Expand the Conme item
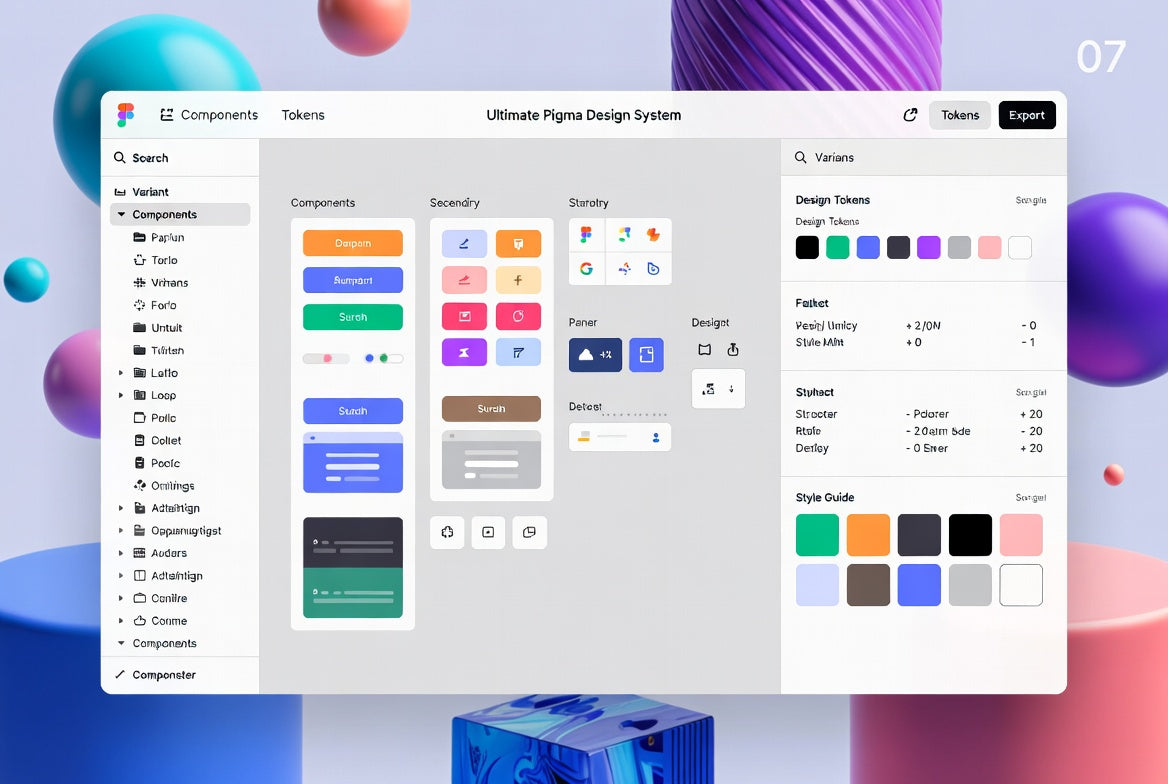 (x=121, y=621)
